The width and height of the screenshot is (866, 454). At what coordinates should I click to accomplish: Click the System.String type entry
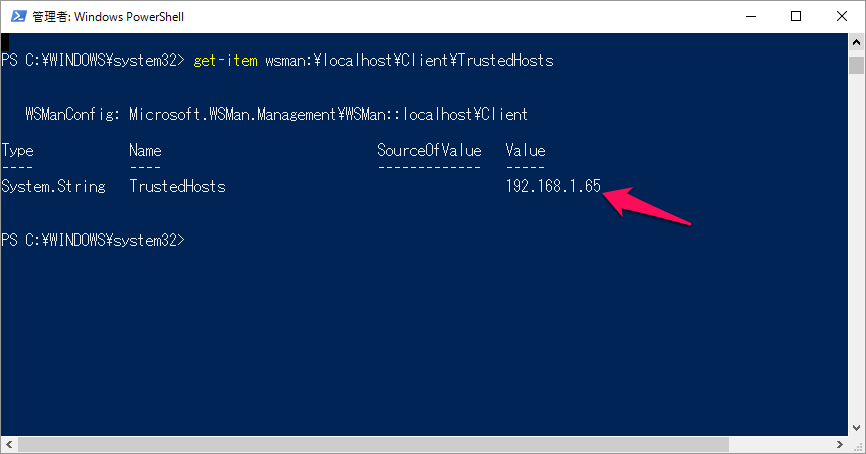coord(53,187)
